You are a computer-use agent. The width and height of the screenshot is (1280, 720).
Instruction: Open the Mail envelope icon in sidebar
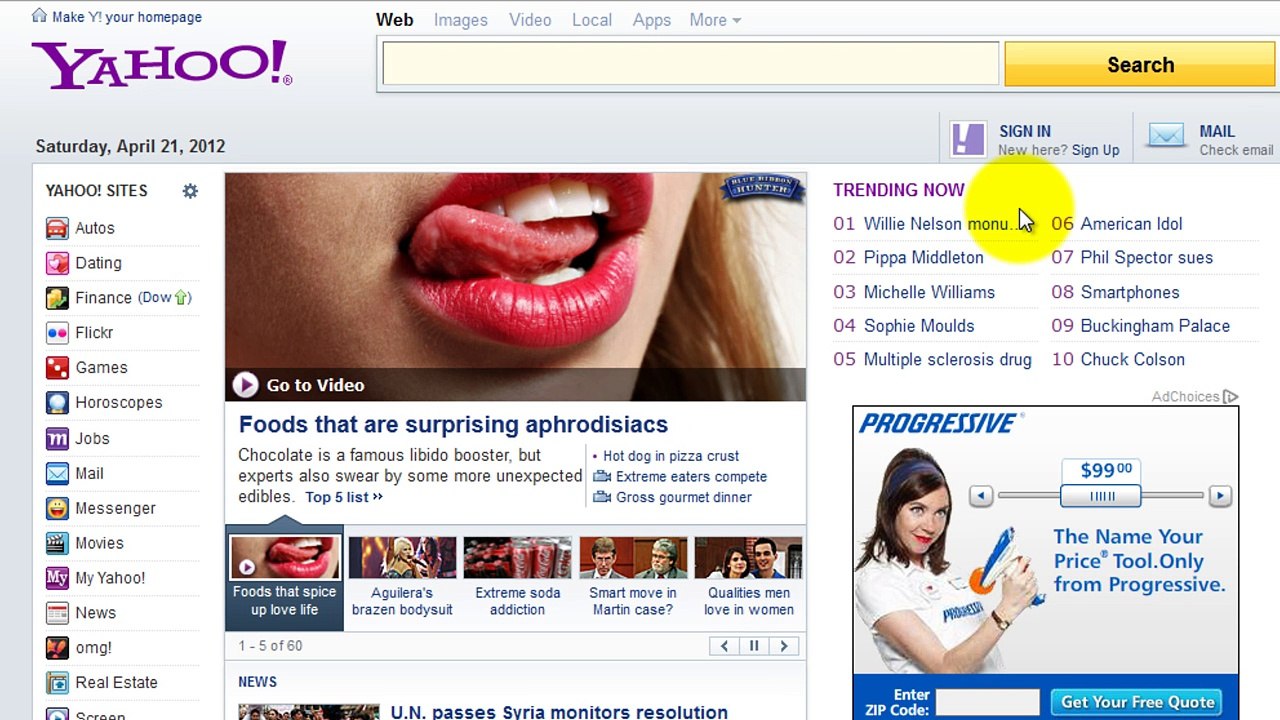57,473
